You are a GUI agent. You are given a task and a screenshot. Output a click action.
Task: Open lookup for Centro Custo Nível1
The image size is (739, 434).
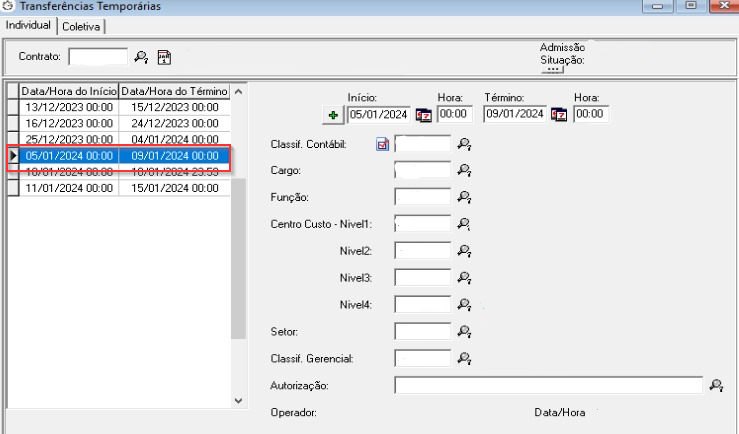(x=463, y=224)
